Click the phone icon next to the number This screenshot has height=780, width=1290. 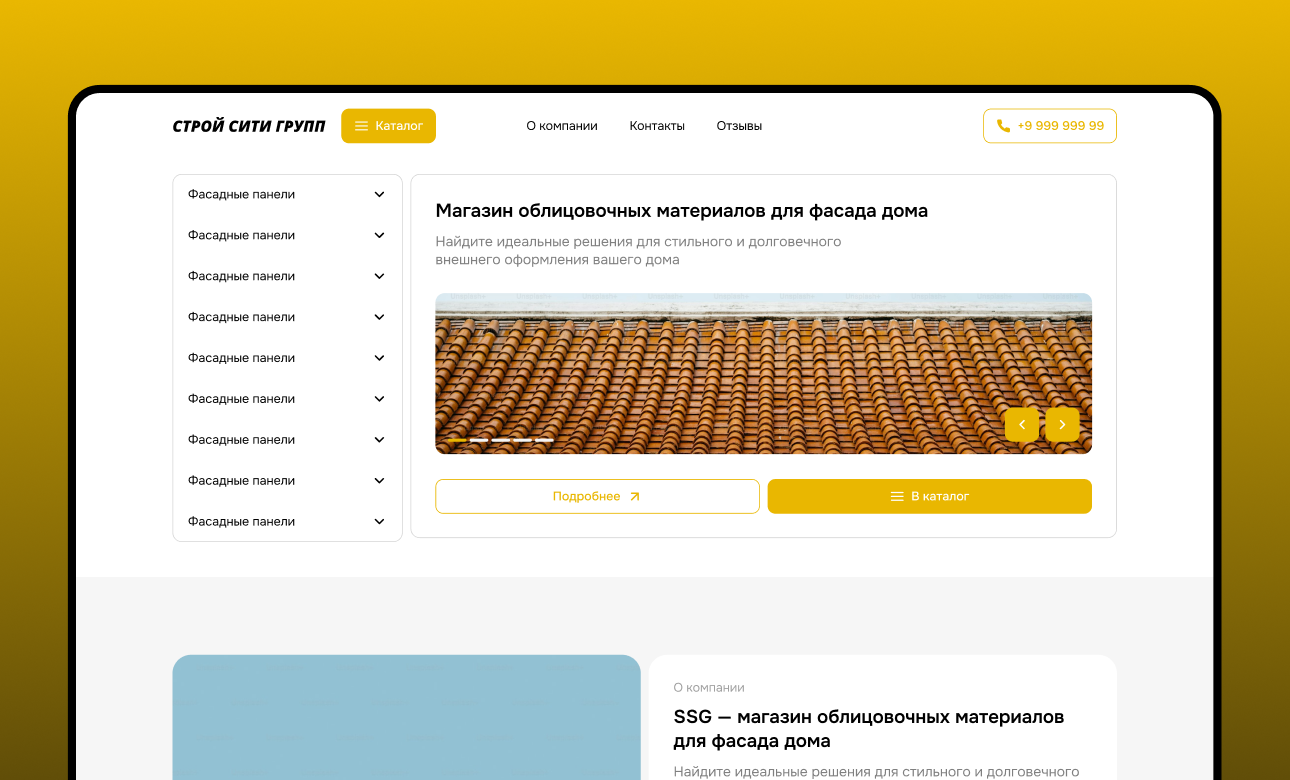pyautogui.click(x=1003, y=125)
